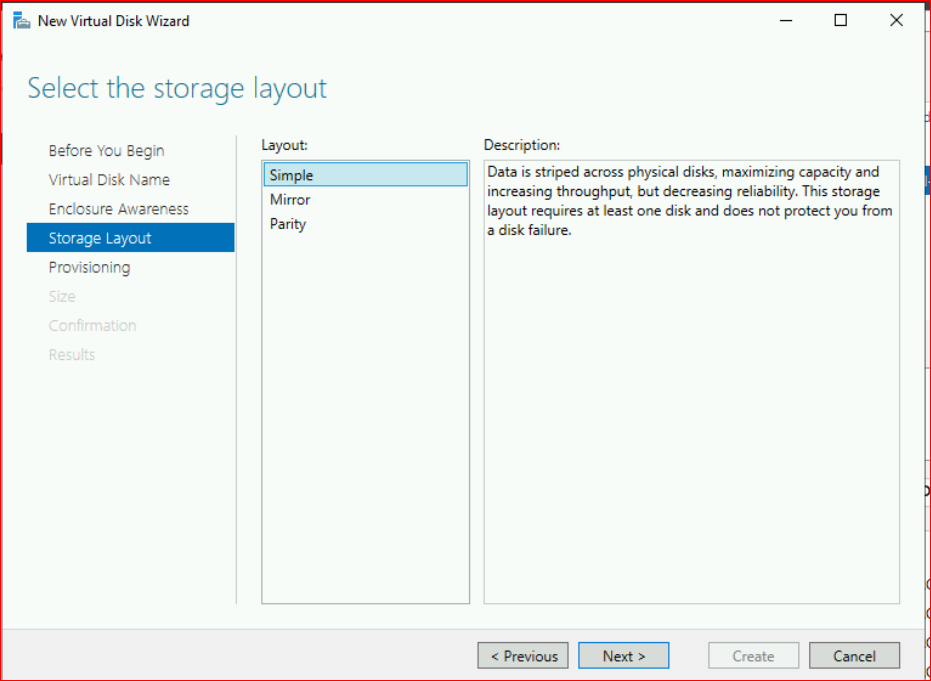Go to the Before You Begin step

point(106,151)
